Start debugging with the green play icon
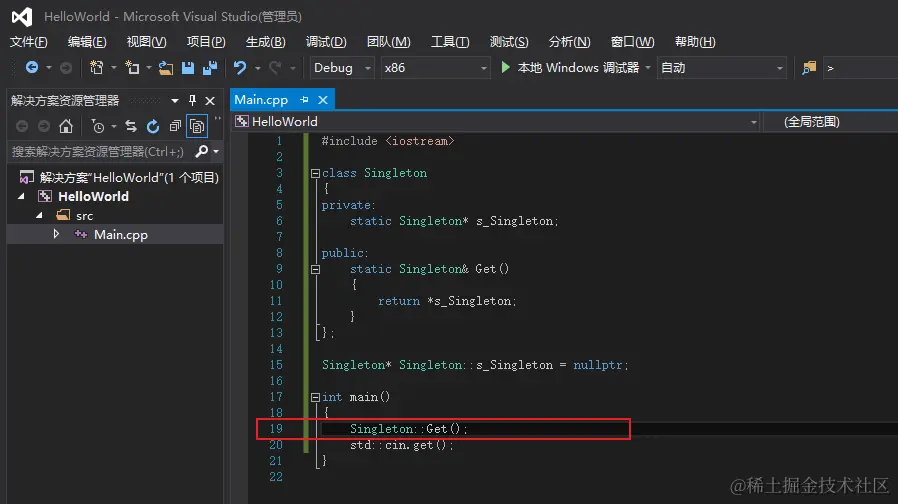The width and height of the screenshot is (898, 504). [505, 68]
